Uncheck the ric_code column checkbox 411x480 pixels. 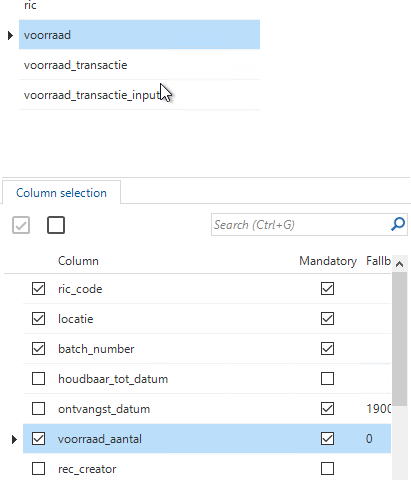coord(39,289)
